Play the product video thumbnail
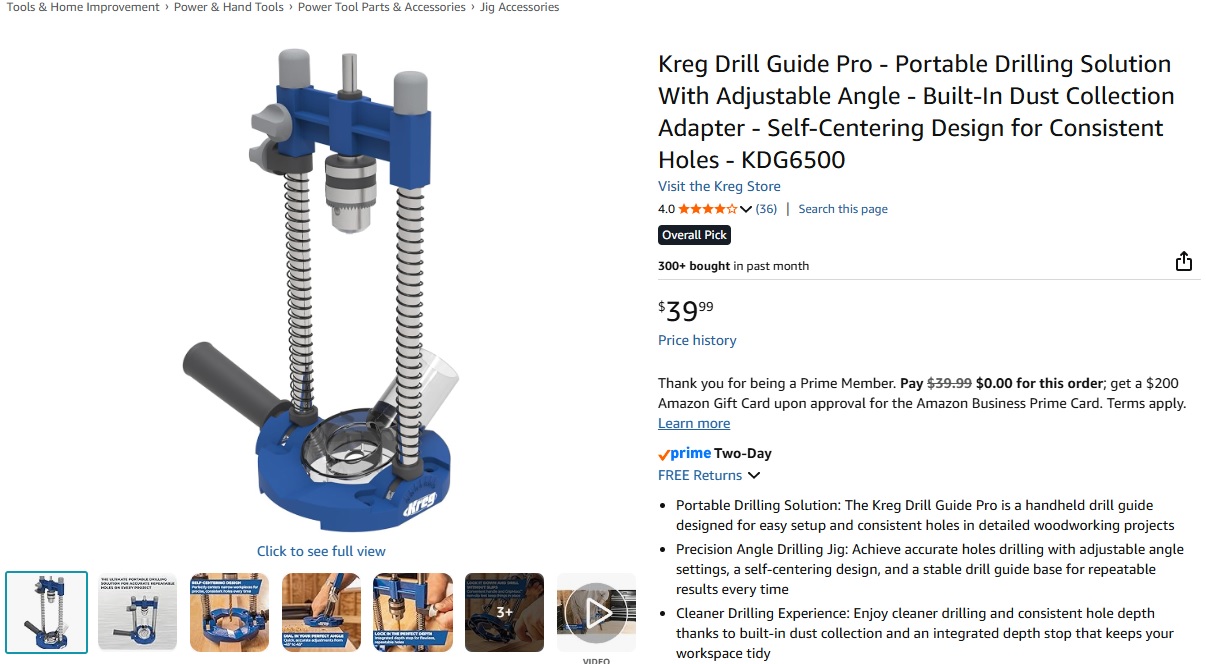The height and width of the screenshot is (664, 1206). click(x=596, y=612)
